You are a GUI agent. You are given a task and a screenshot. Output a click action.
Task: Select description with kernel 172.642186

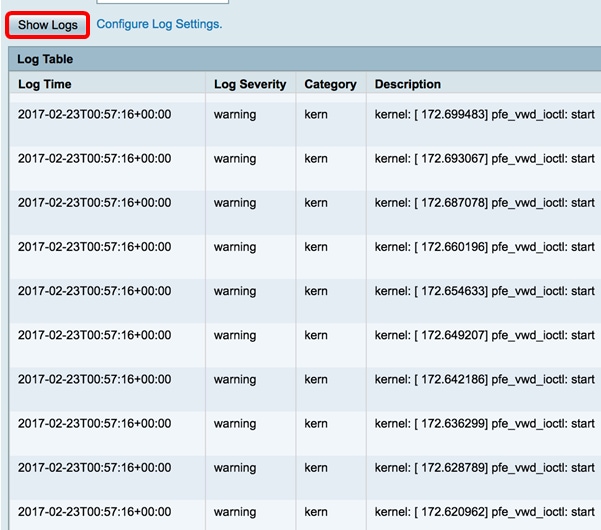tap(484, 379)
